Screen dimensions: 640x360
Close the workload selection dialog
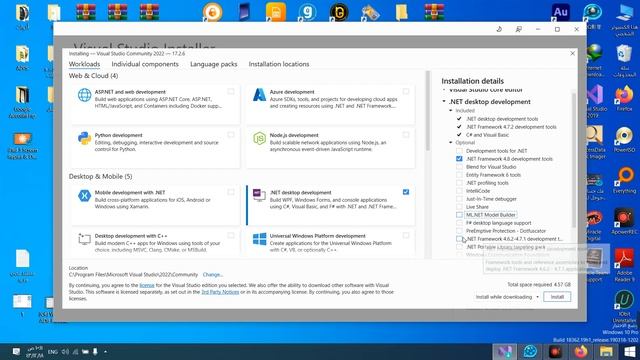click(572, 53)
